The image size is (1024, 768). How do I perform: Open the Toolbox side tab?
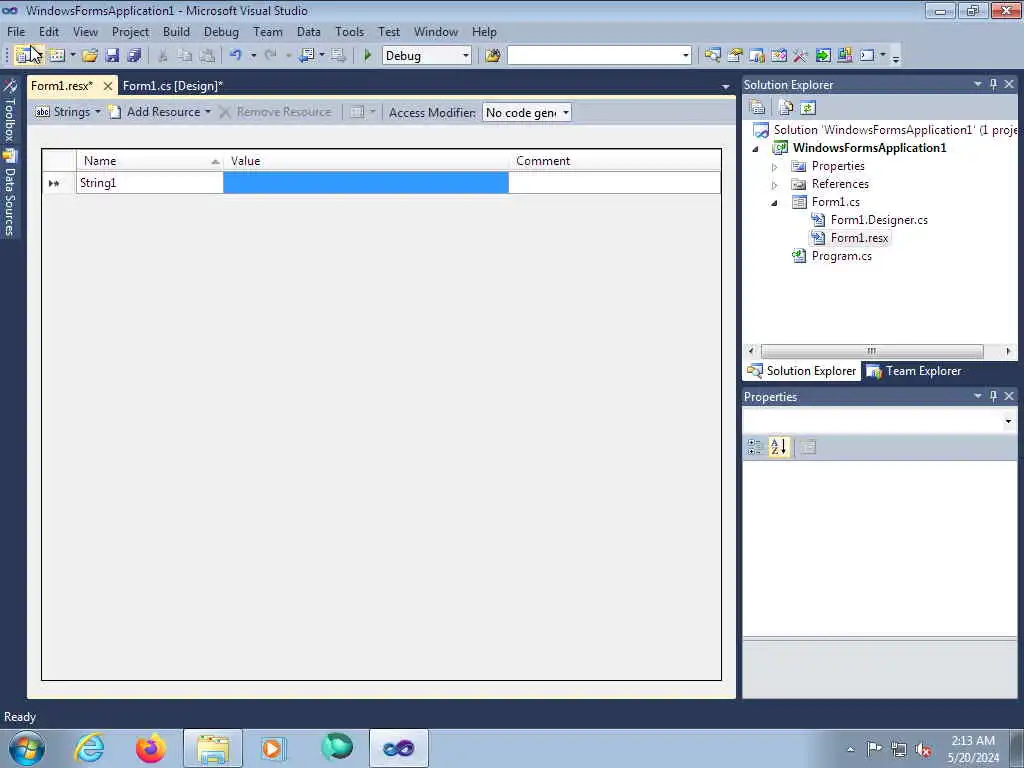pyautogui.click(x=10, y=110)
